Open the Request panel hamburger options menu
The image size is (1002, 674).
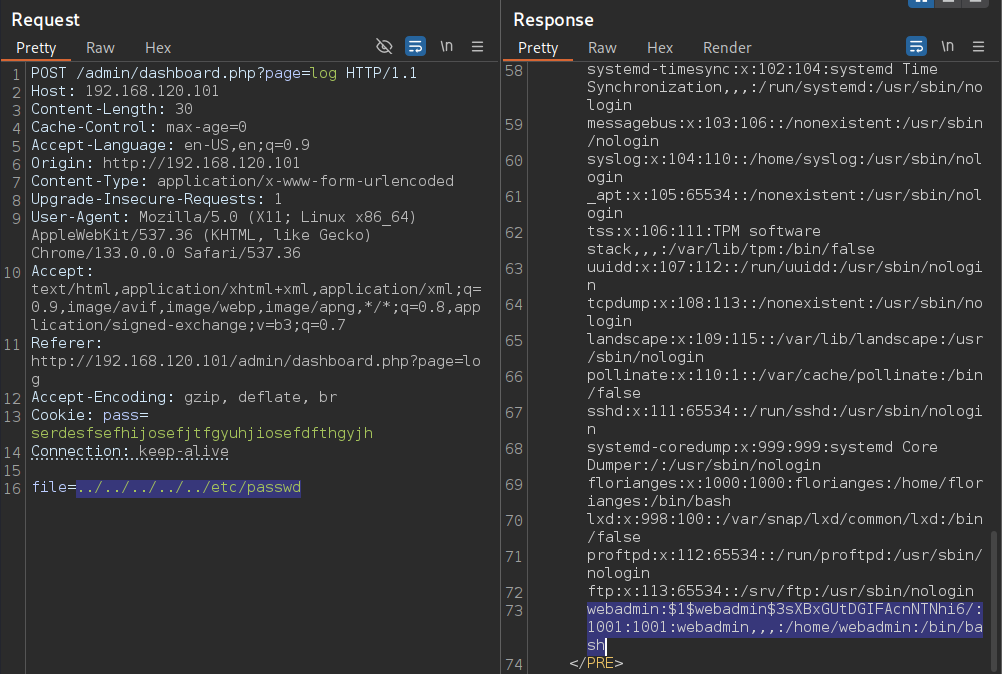[x=477, y=47]
